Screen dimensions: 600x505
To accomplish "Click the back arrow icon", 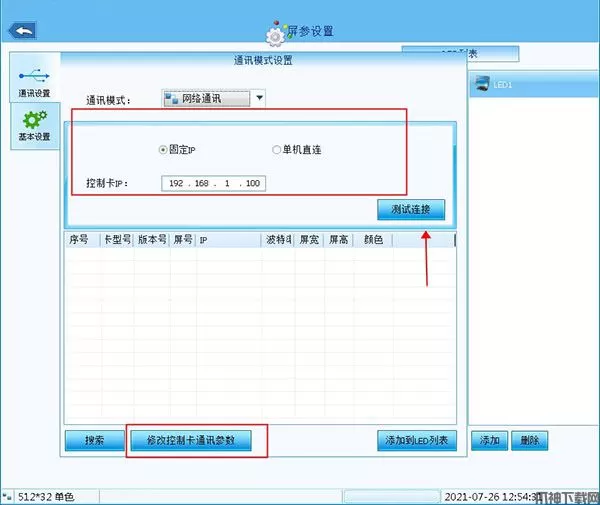I will click(x=22, y=31).
